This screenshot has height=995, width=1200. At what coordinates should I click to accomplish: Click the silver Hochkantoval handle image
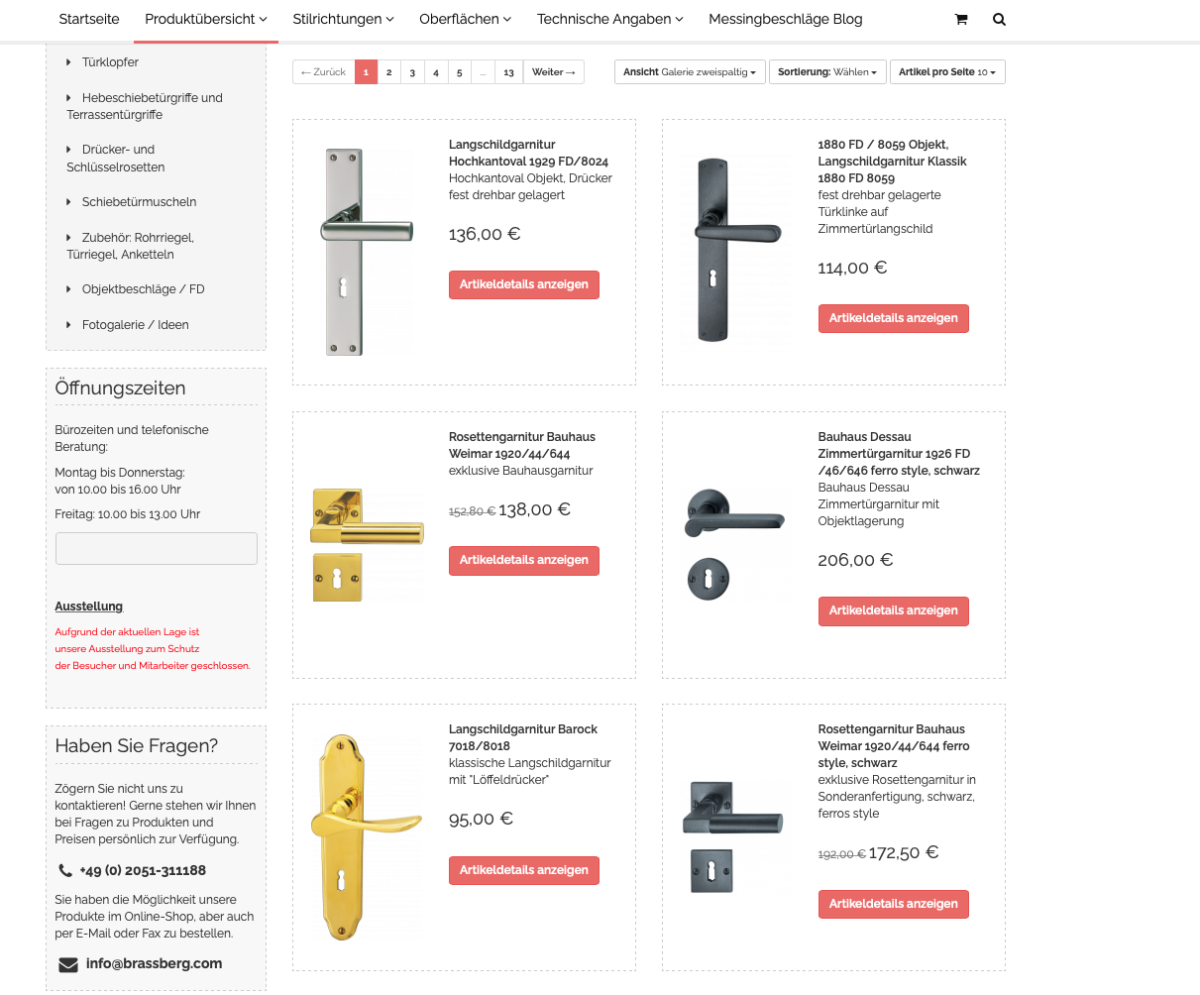(366, 252)
